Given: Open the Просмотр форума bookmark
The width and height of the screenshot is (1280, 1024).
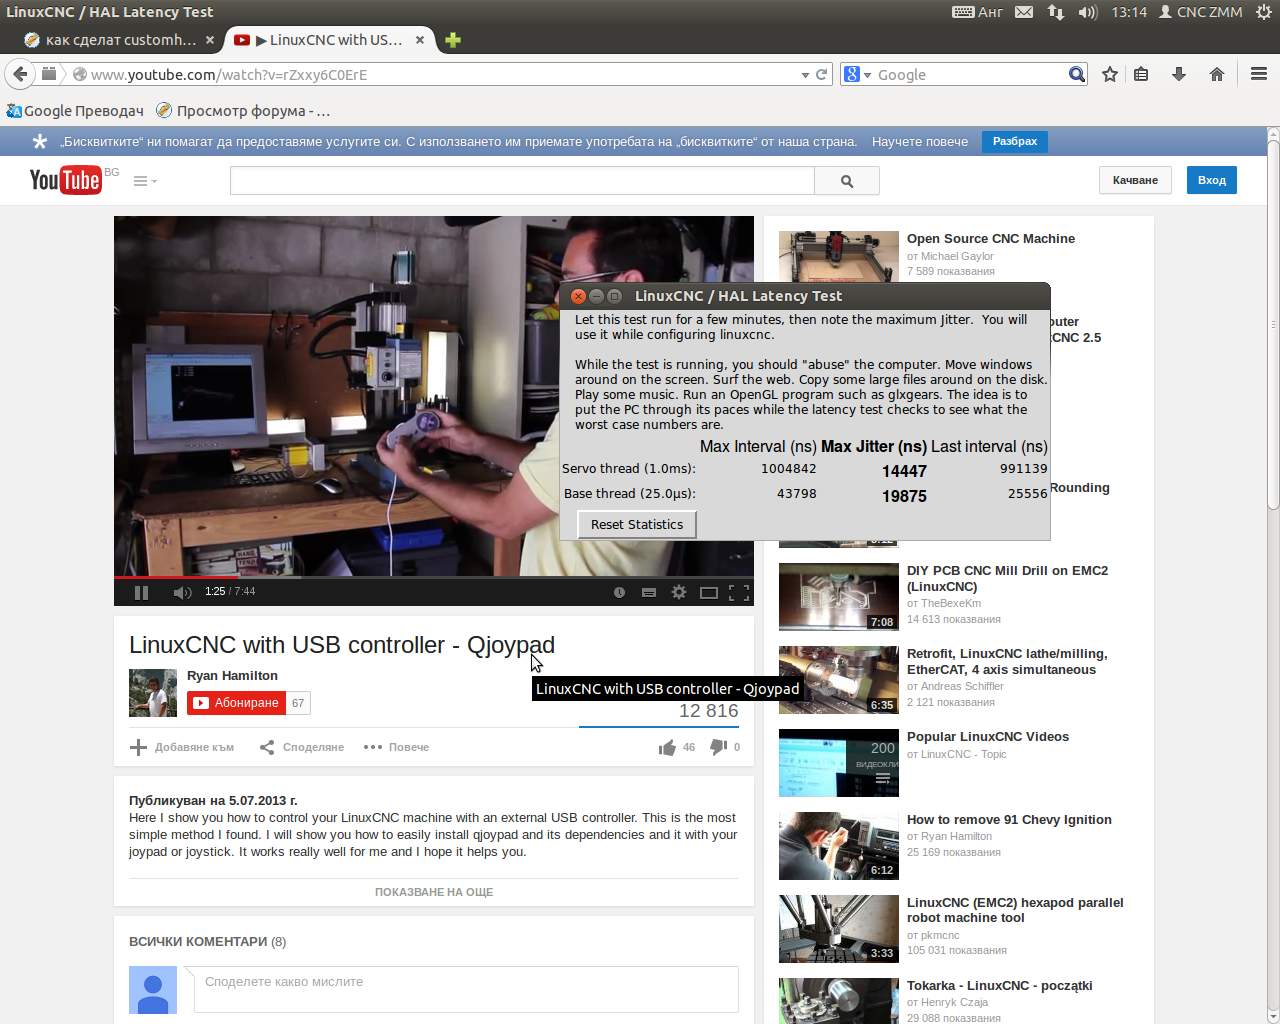Looking at the screenshot, I should (x=243, y=111).
